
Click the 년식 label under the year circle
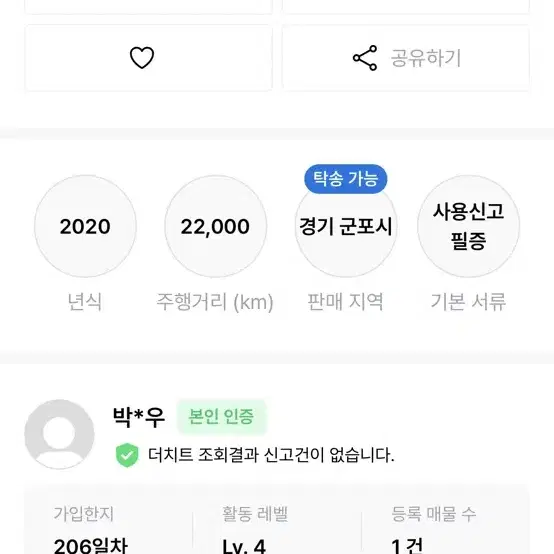pyautogui.click(x=85, y=302)
